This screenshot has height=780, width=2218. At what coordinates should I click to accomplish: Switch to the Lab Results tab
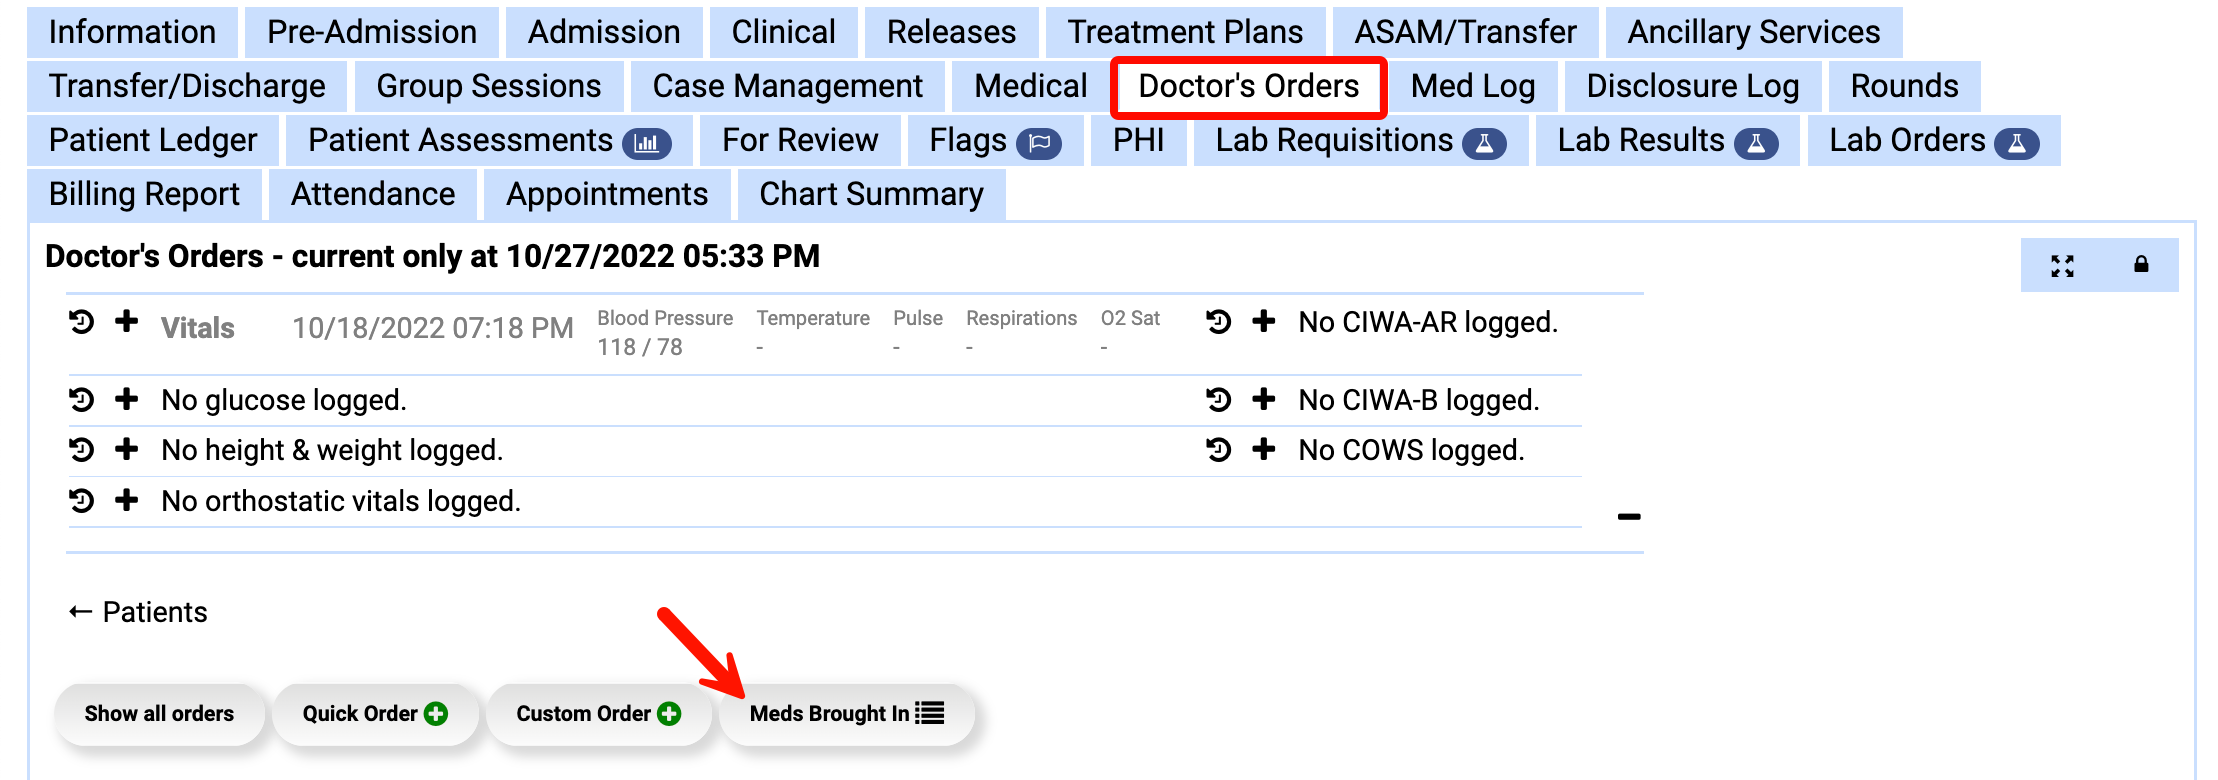[x=1666, y=141]
